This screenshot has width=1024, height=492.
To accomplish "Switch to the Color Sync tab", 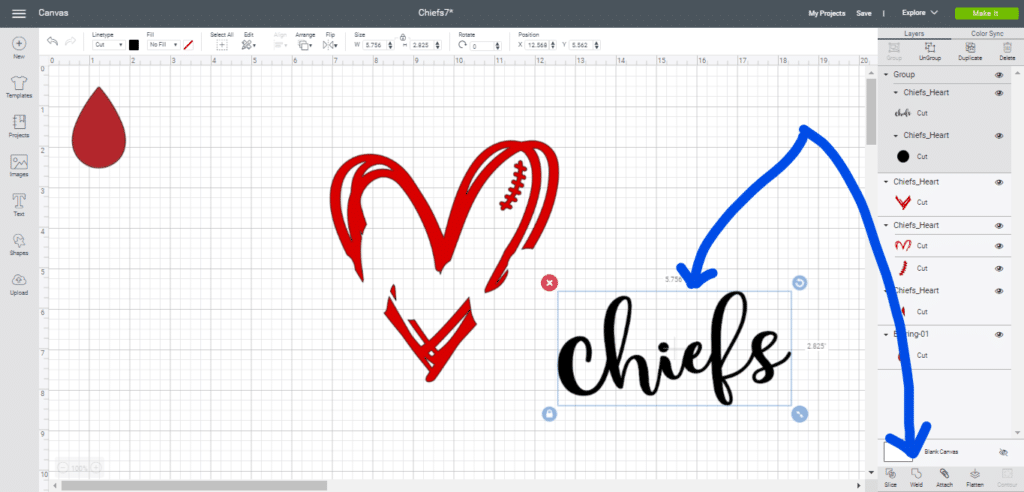I will point(986,33).
